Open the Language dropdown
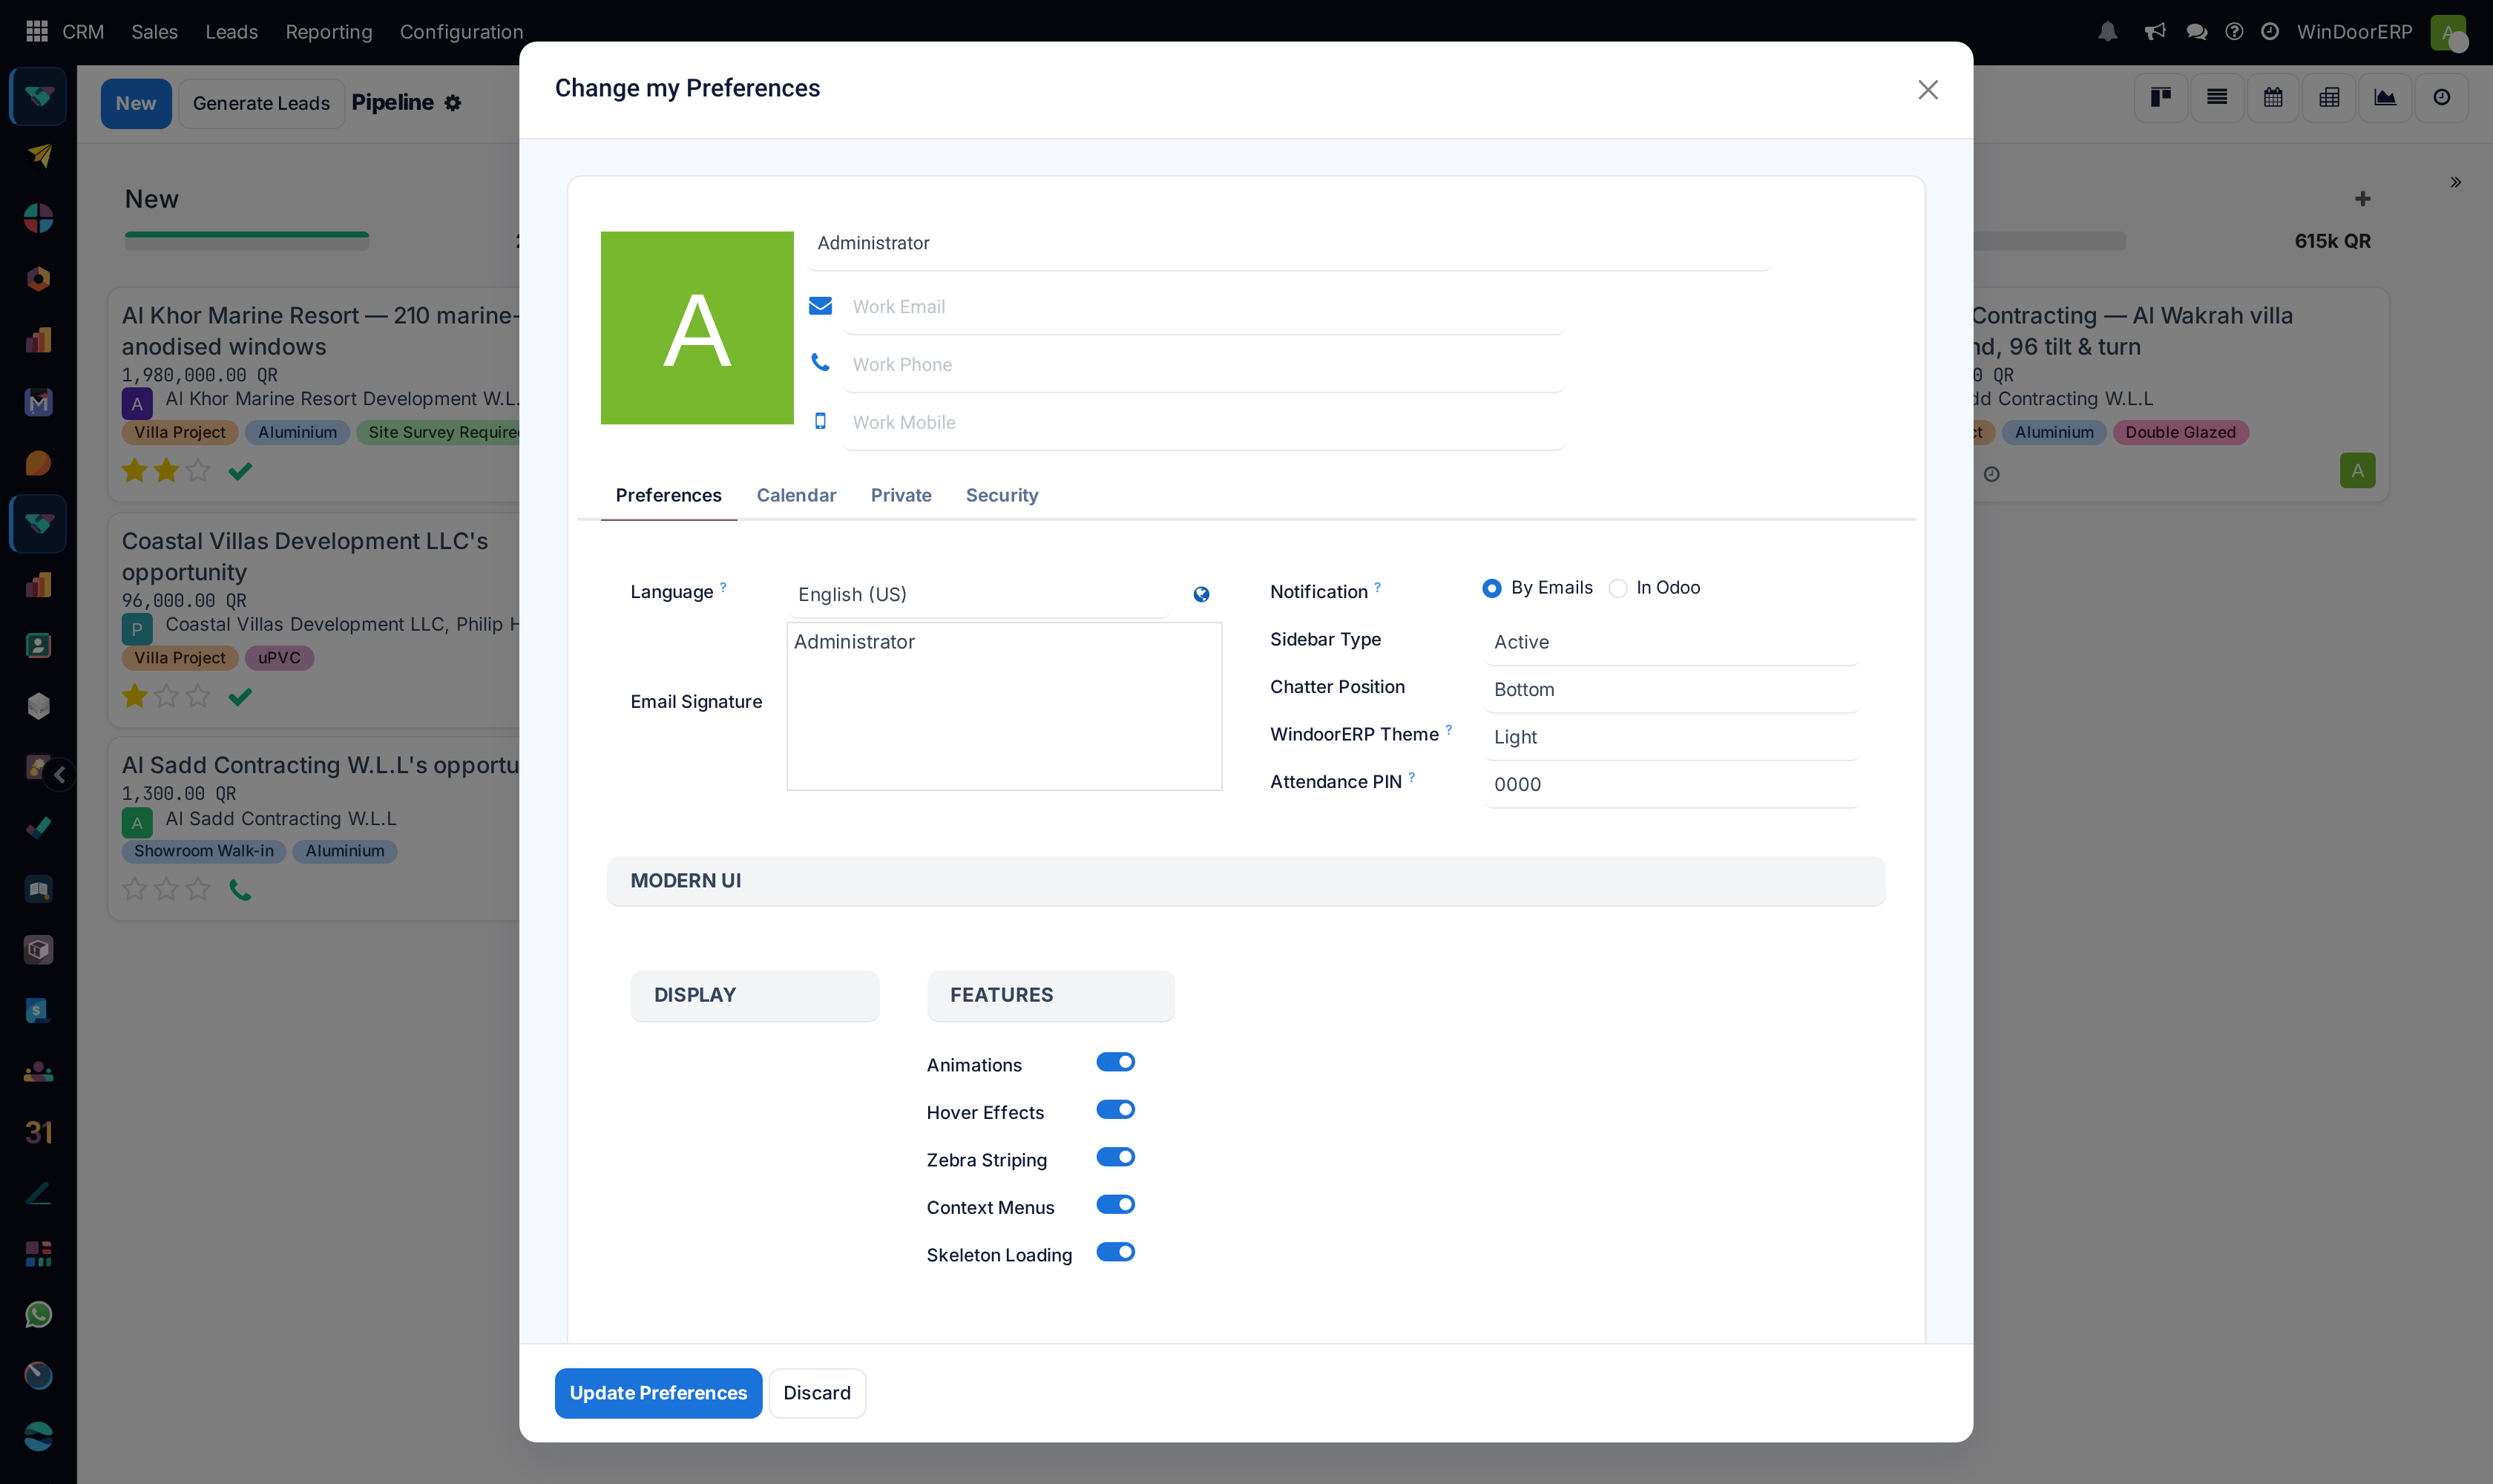Viewport: 2493px width, 1484px height. point(980,594)
